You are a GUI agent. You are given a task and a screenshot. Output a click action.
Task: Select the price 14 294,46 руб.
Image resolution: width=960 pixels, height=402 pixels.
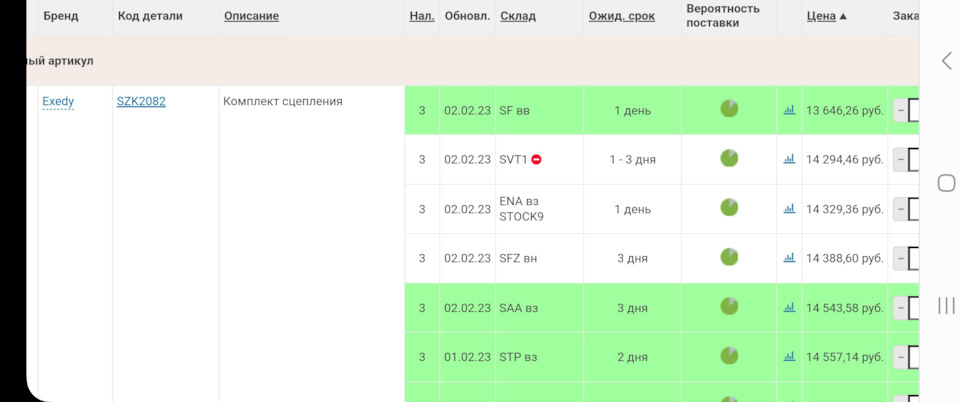coord(845,160)
